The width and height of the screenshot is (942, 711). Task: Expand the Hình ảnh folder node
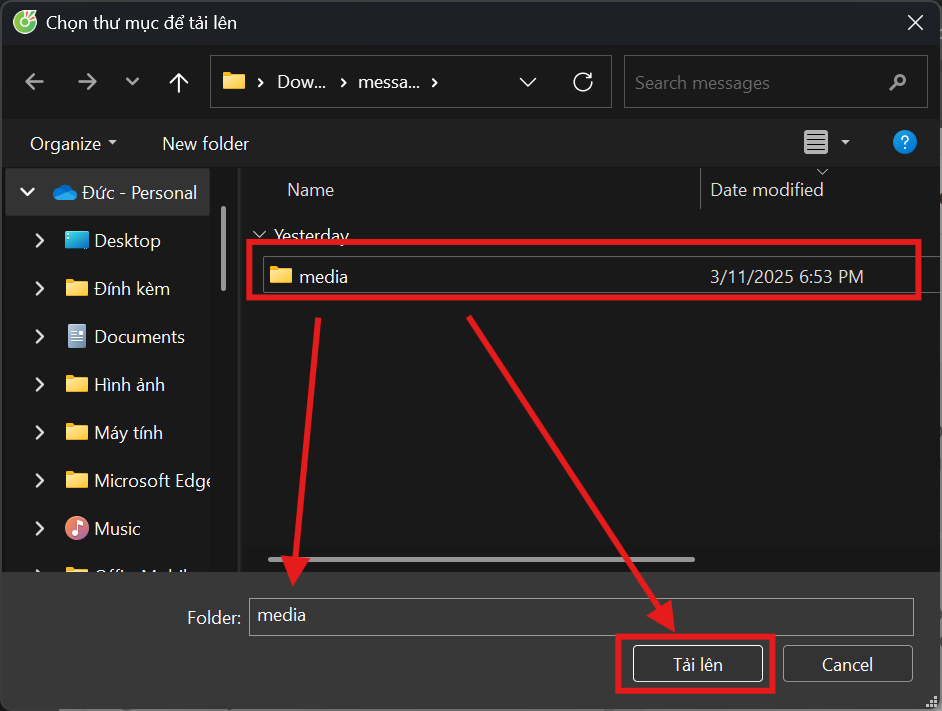(x=40, y=385)
